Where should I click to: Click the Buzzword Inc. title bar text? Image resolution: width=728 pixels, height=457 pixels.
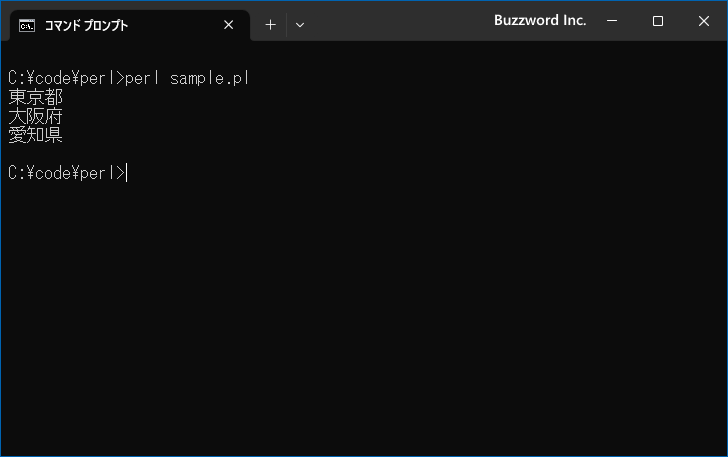[x=540, y=20]
